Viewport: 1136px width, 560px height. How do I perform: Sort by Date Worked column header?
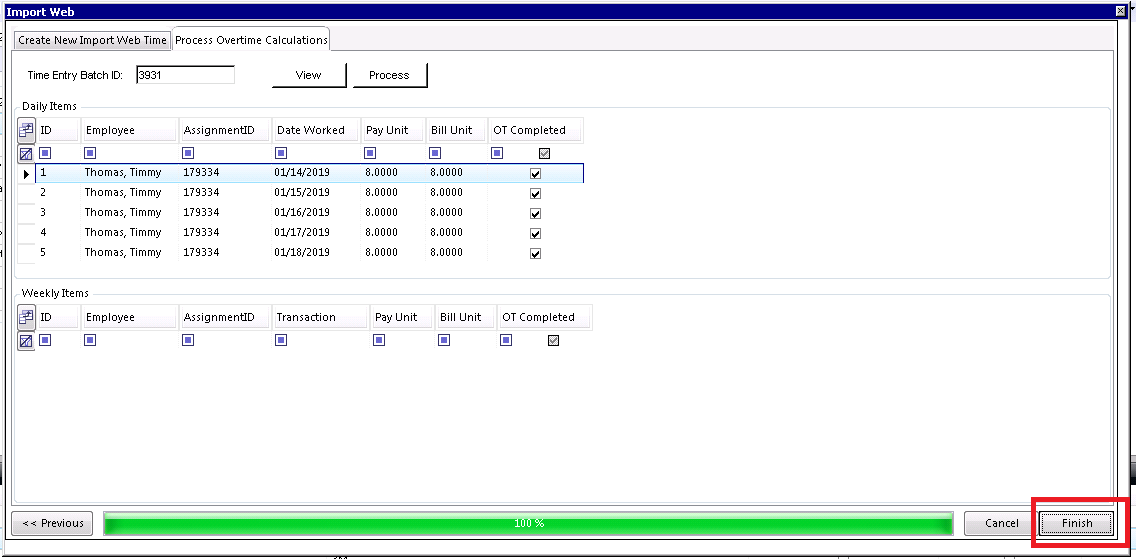pos(316,130)
